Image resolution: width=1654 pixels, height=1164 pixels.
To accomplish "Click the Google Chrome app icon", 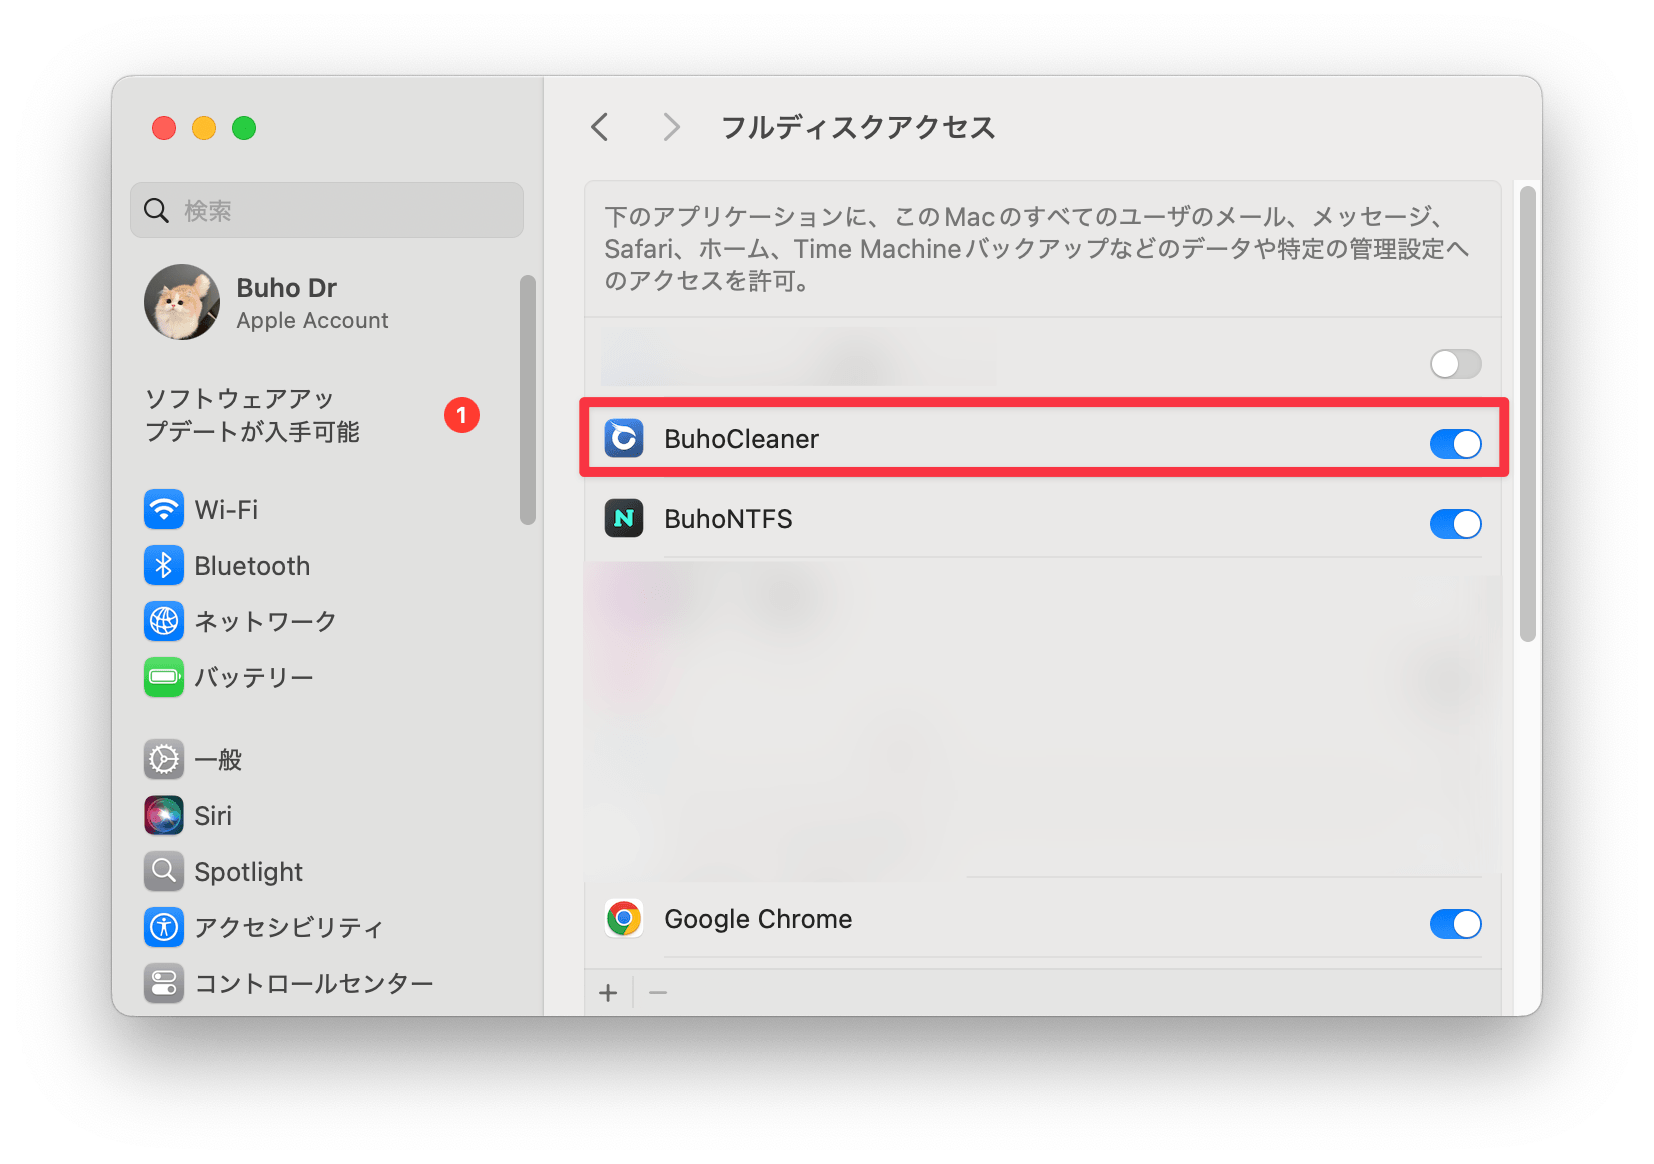I will click(x=624, y=918).
